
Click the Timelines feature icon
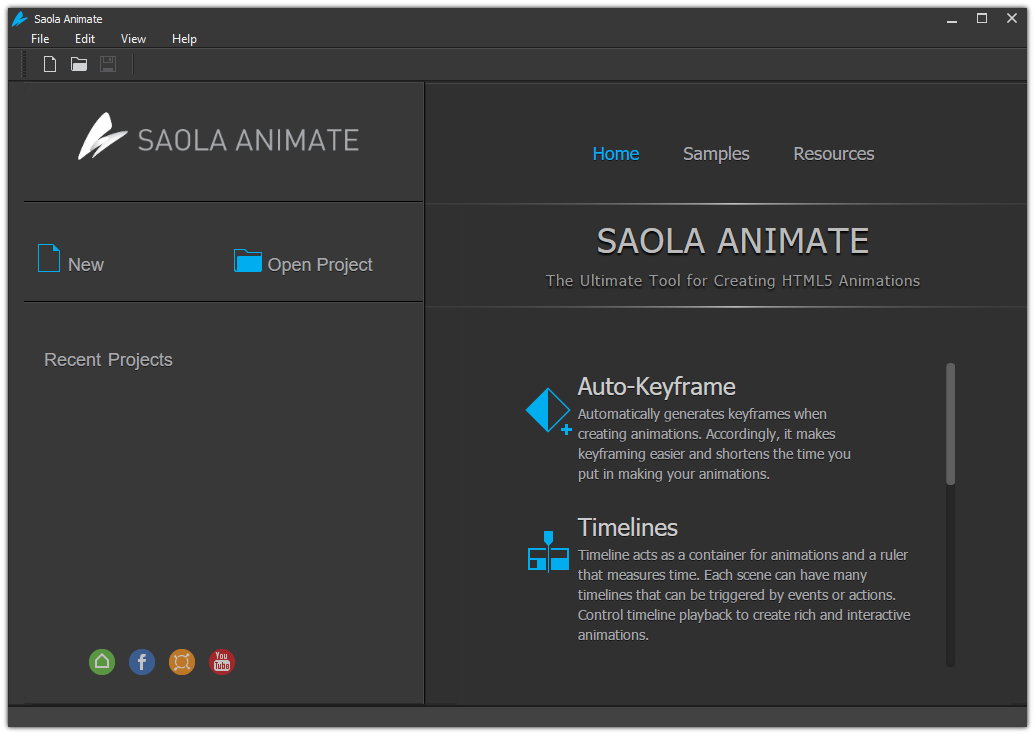pos(547,550)
